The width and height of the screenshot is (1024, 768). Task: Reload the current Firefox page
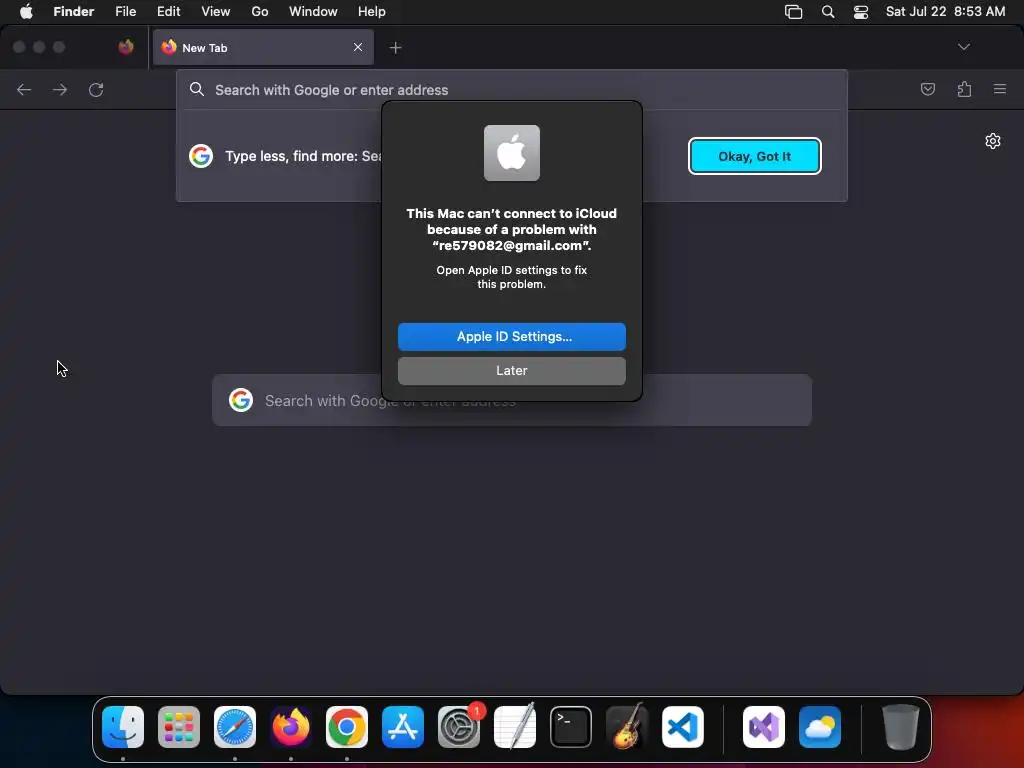coord(96,89)
